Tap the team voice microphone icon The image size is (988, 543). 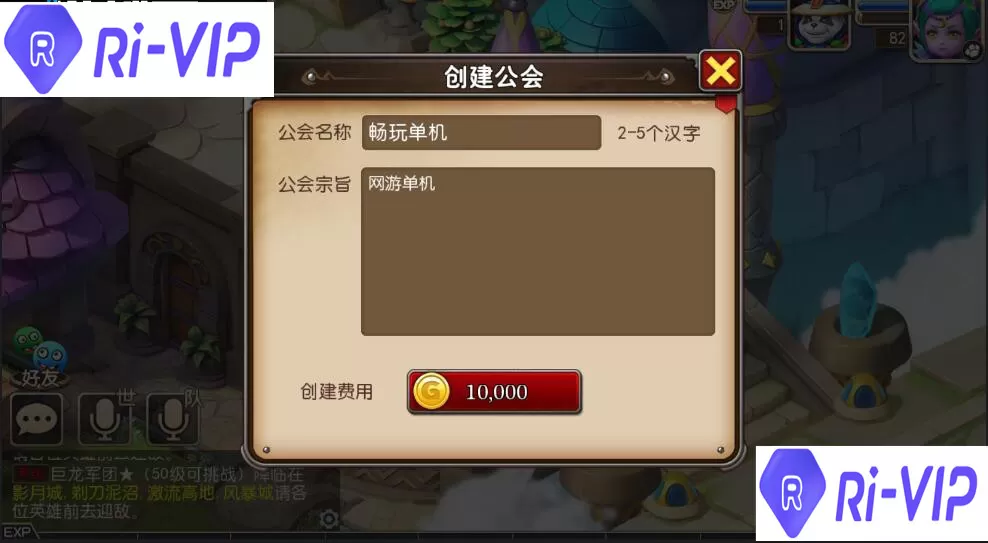(x=173, y=418)
